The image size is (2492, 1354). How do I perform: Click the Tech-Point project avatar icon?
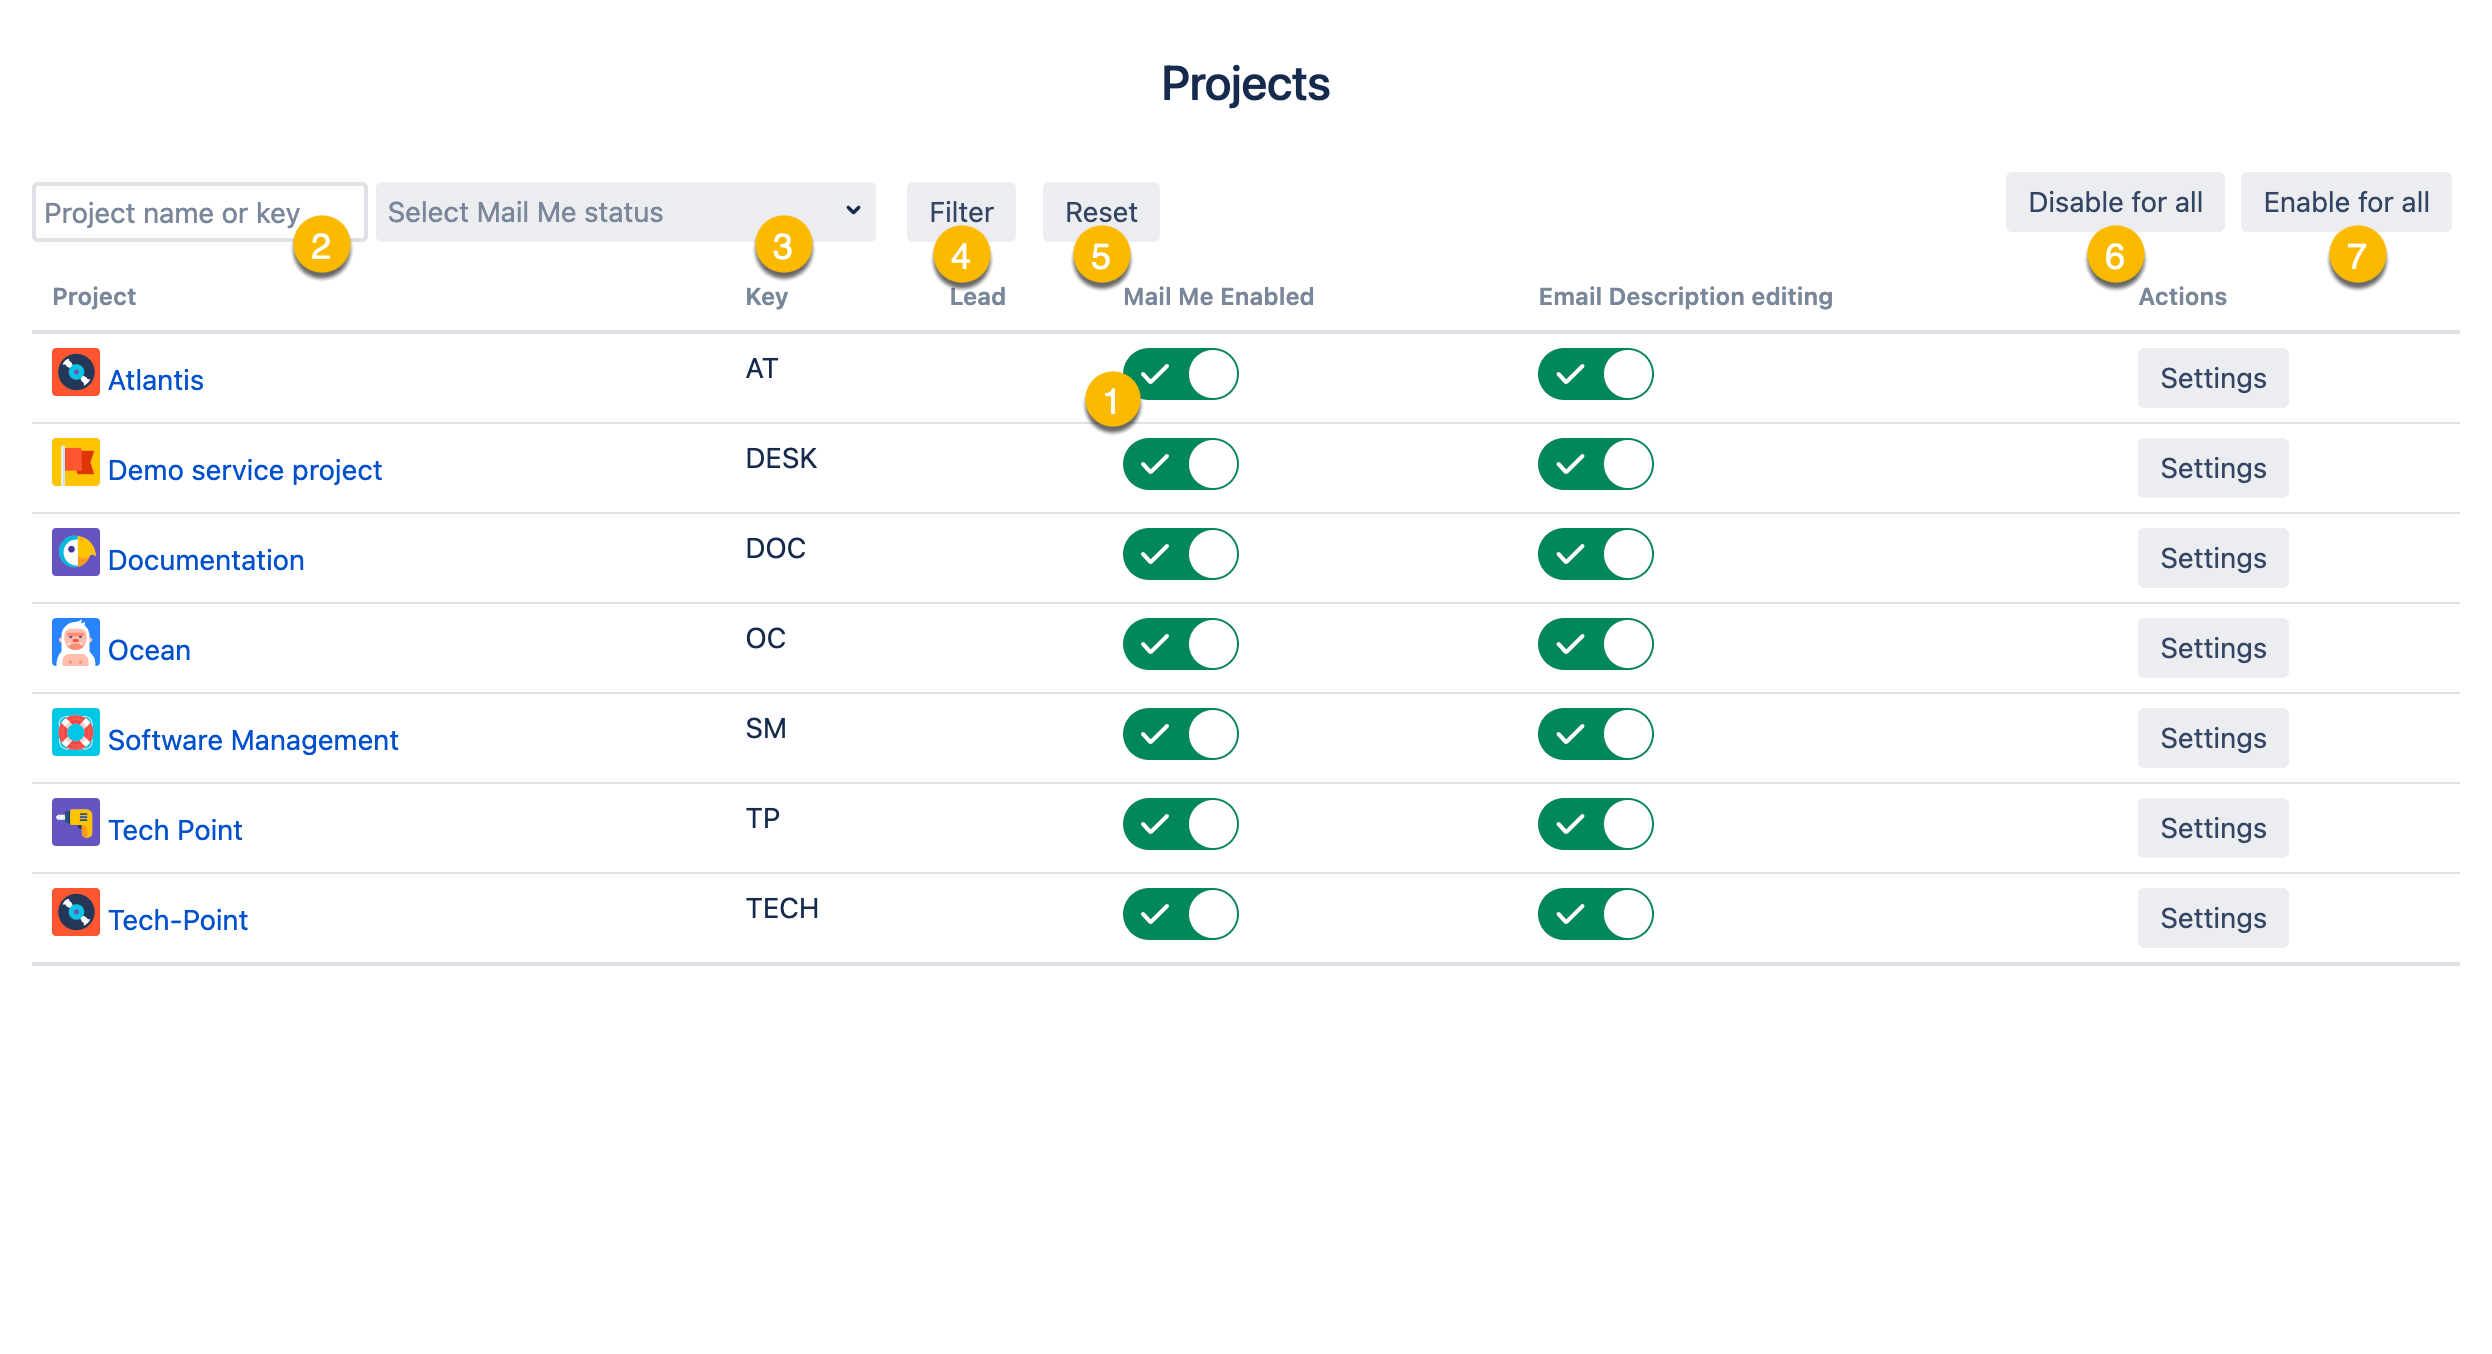[76, 913]
